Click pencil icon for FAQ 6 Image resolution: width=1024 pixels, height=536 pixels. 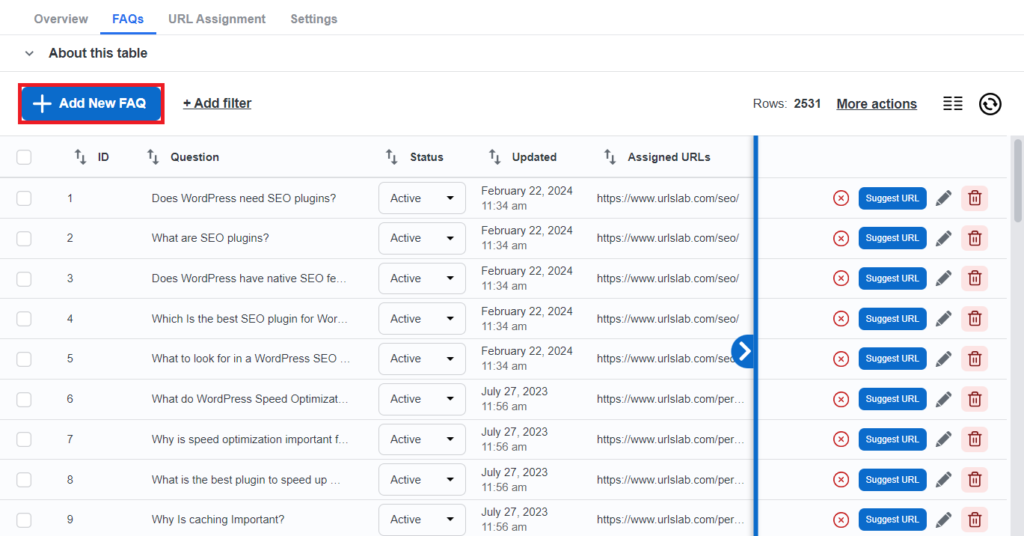point(943,399)
